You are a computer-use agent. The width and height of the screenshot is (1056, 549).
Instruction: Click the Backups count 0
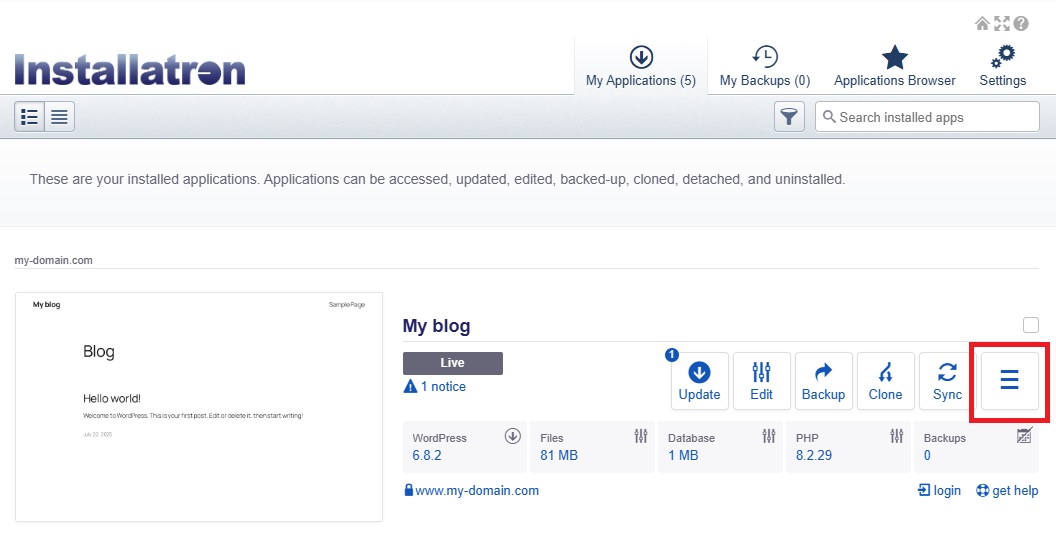pyautogui.click(x=927, y=455)
